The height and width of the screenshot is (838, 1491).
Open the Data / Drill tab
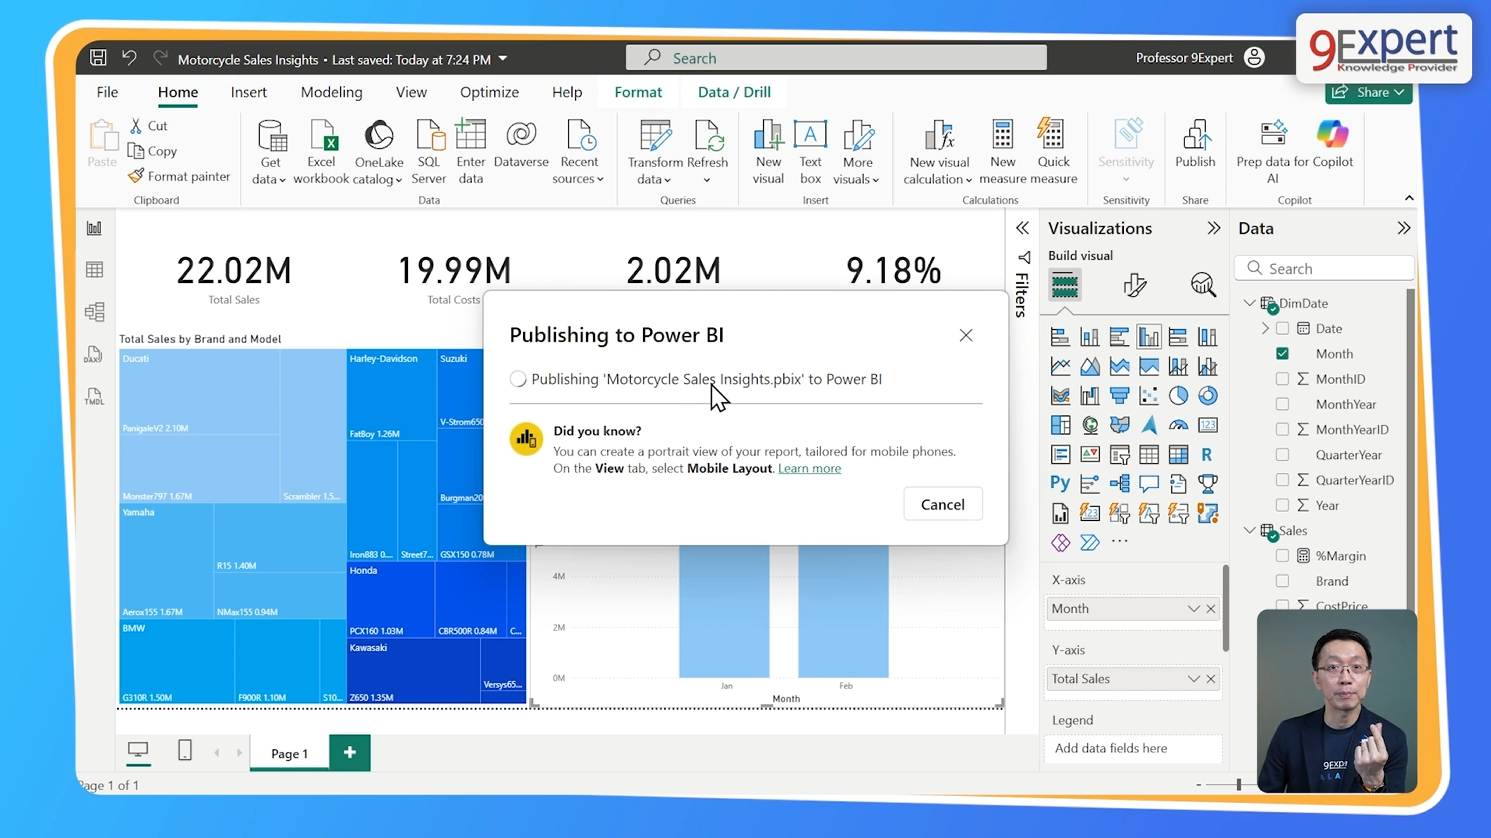point(734,91)
